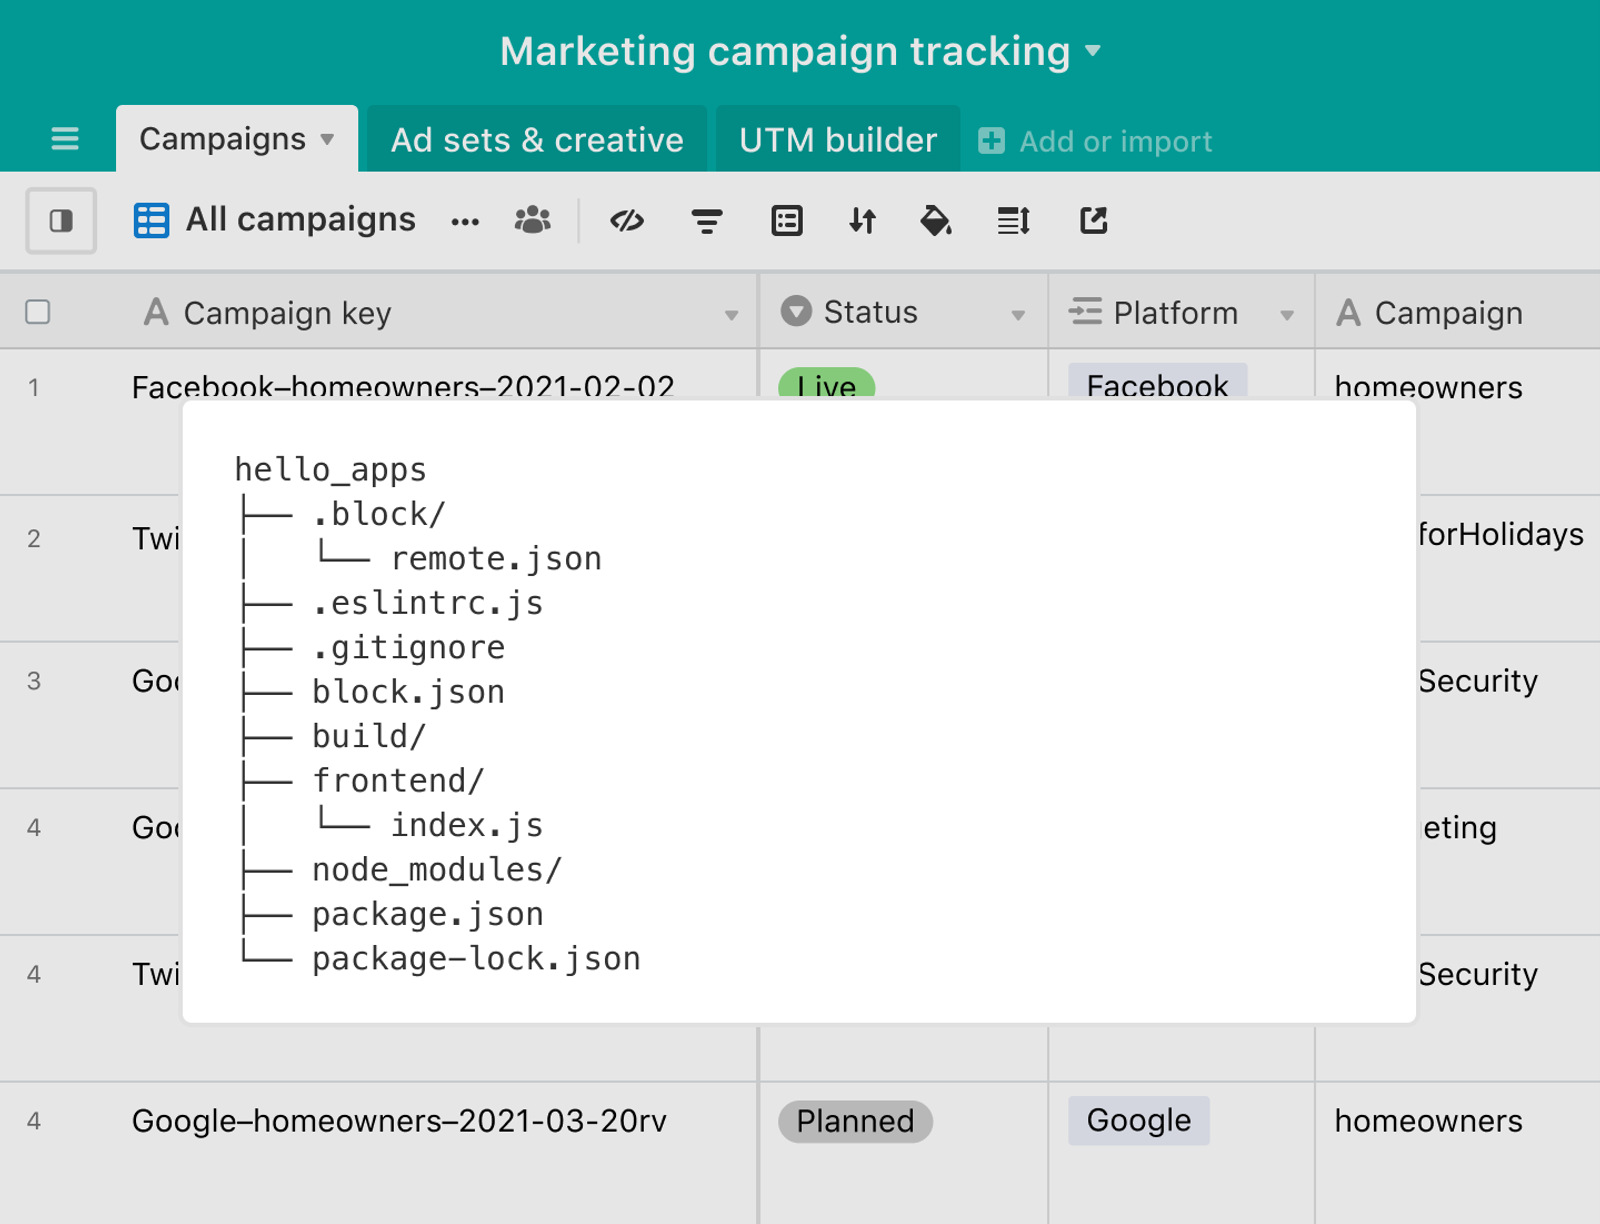The height and width of the screenshot is (1224, 1600).
Task: Click the Planned status pill
Action: (855, 1121)
